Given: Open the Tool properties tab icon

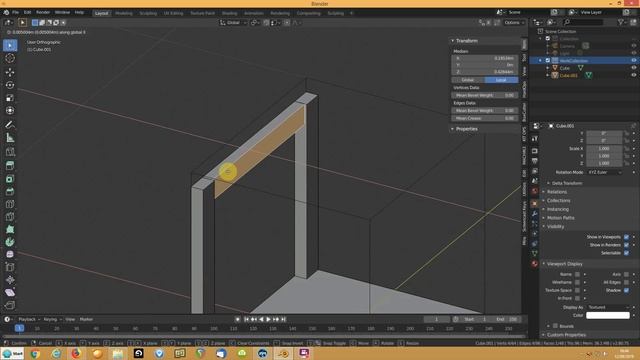Looking at the screenshot, I should coord(535,139).
